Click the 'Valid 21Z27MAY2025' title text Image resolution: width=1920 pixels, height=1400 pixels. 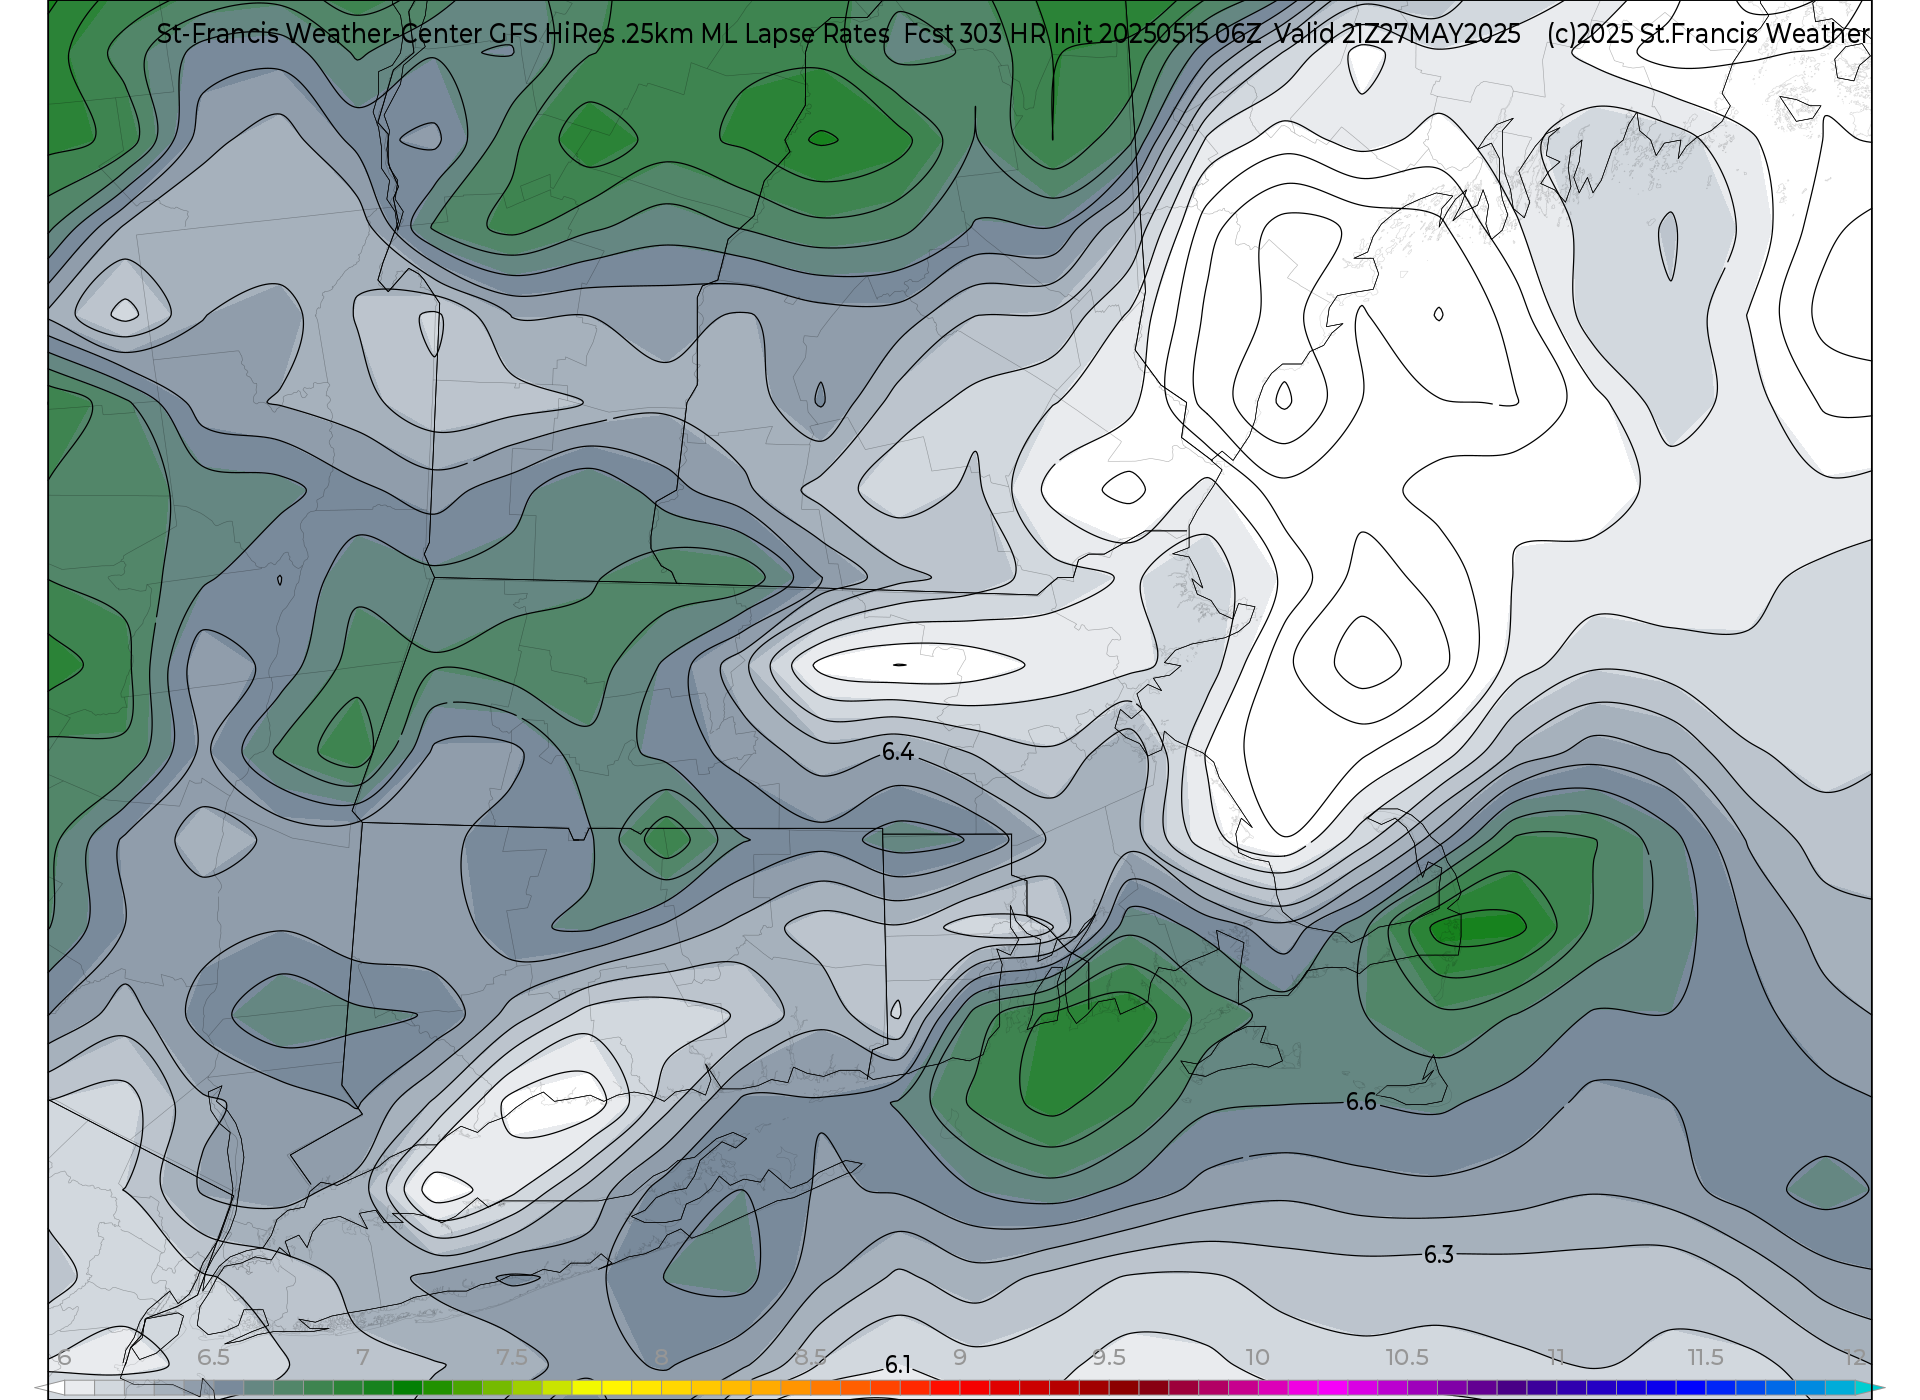(1397, 34)
